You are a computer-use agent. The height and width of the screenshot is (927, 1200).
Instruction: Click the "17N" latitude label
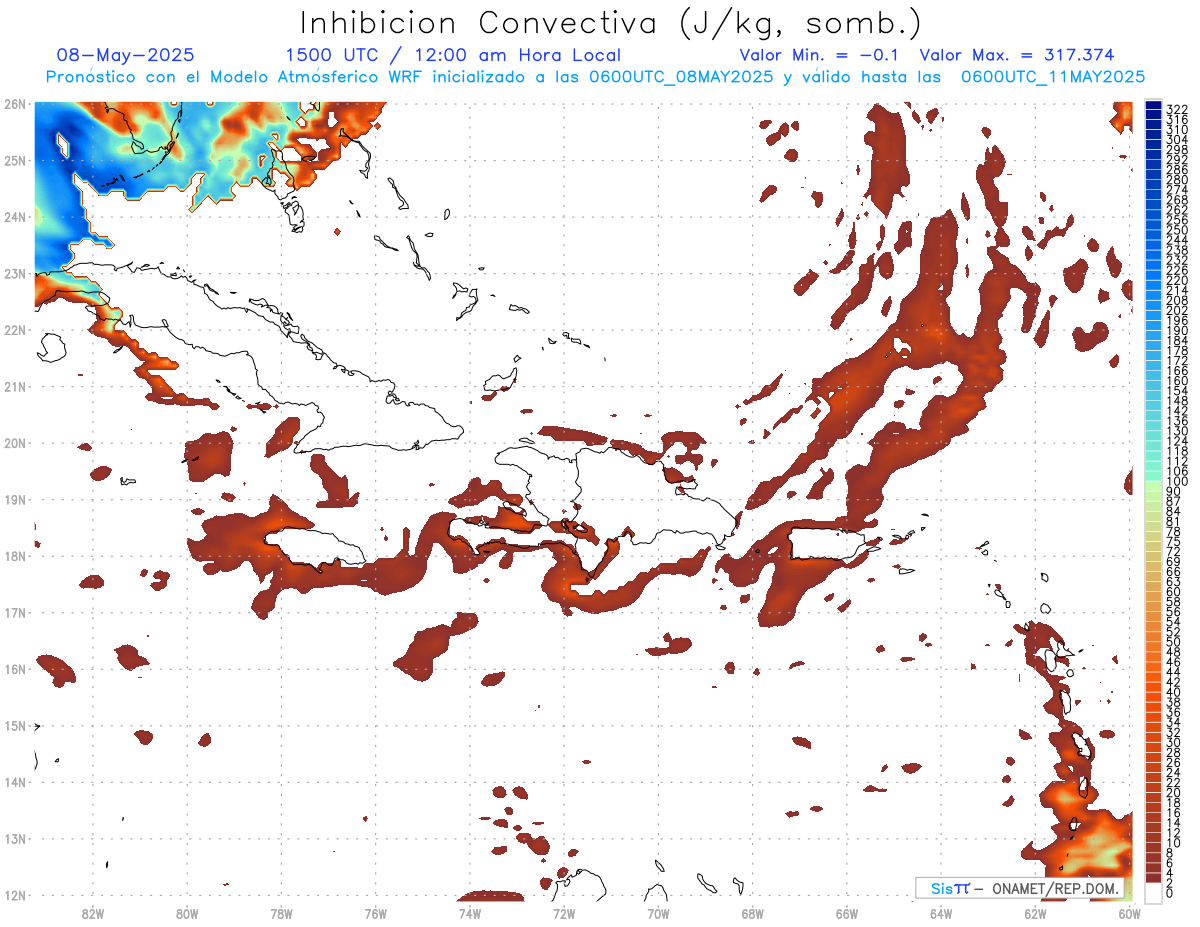click(14, 612)
